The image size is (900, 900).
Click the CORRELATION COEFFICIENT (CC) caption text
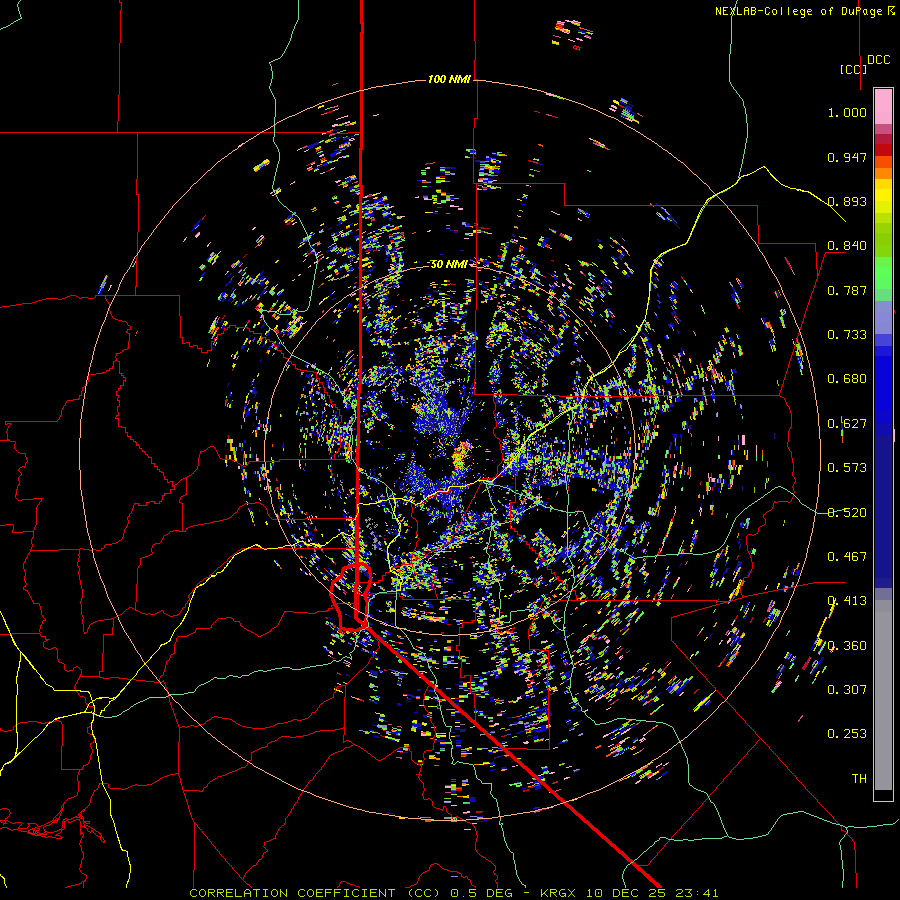pyautogui.click(x=315, y=893)
